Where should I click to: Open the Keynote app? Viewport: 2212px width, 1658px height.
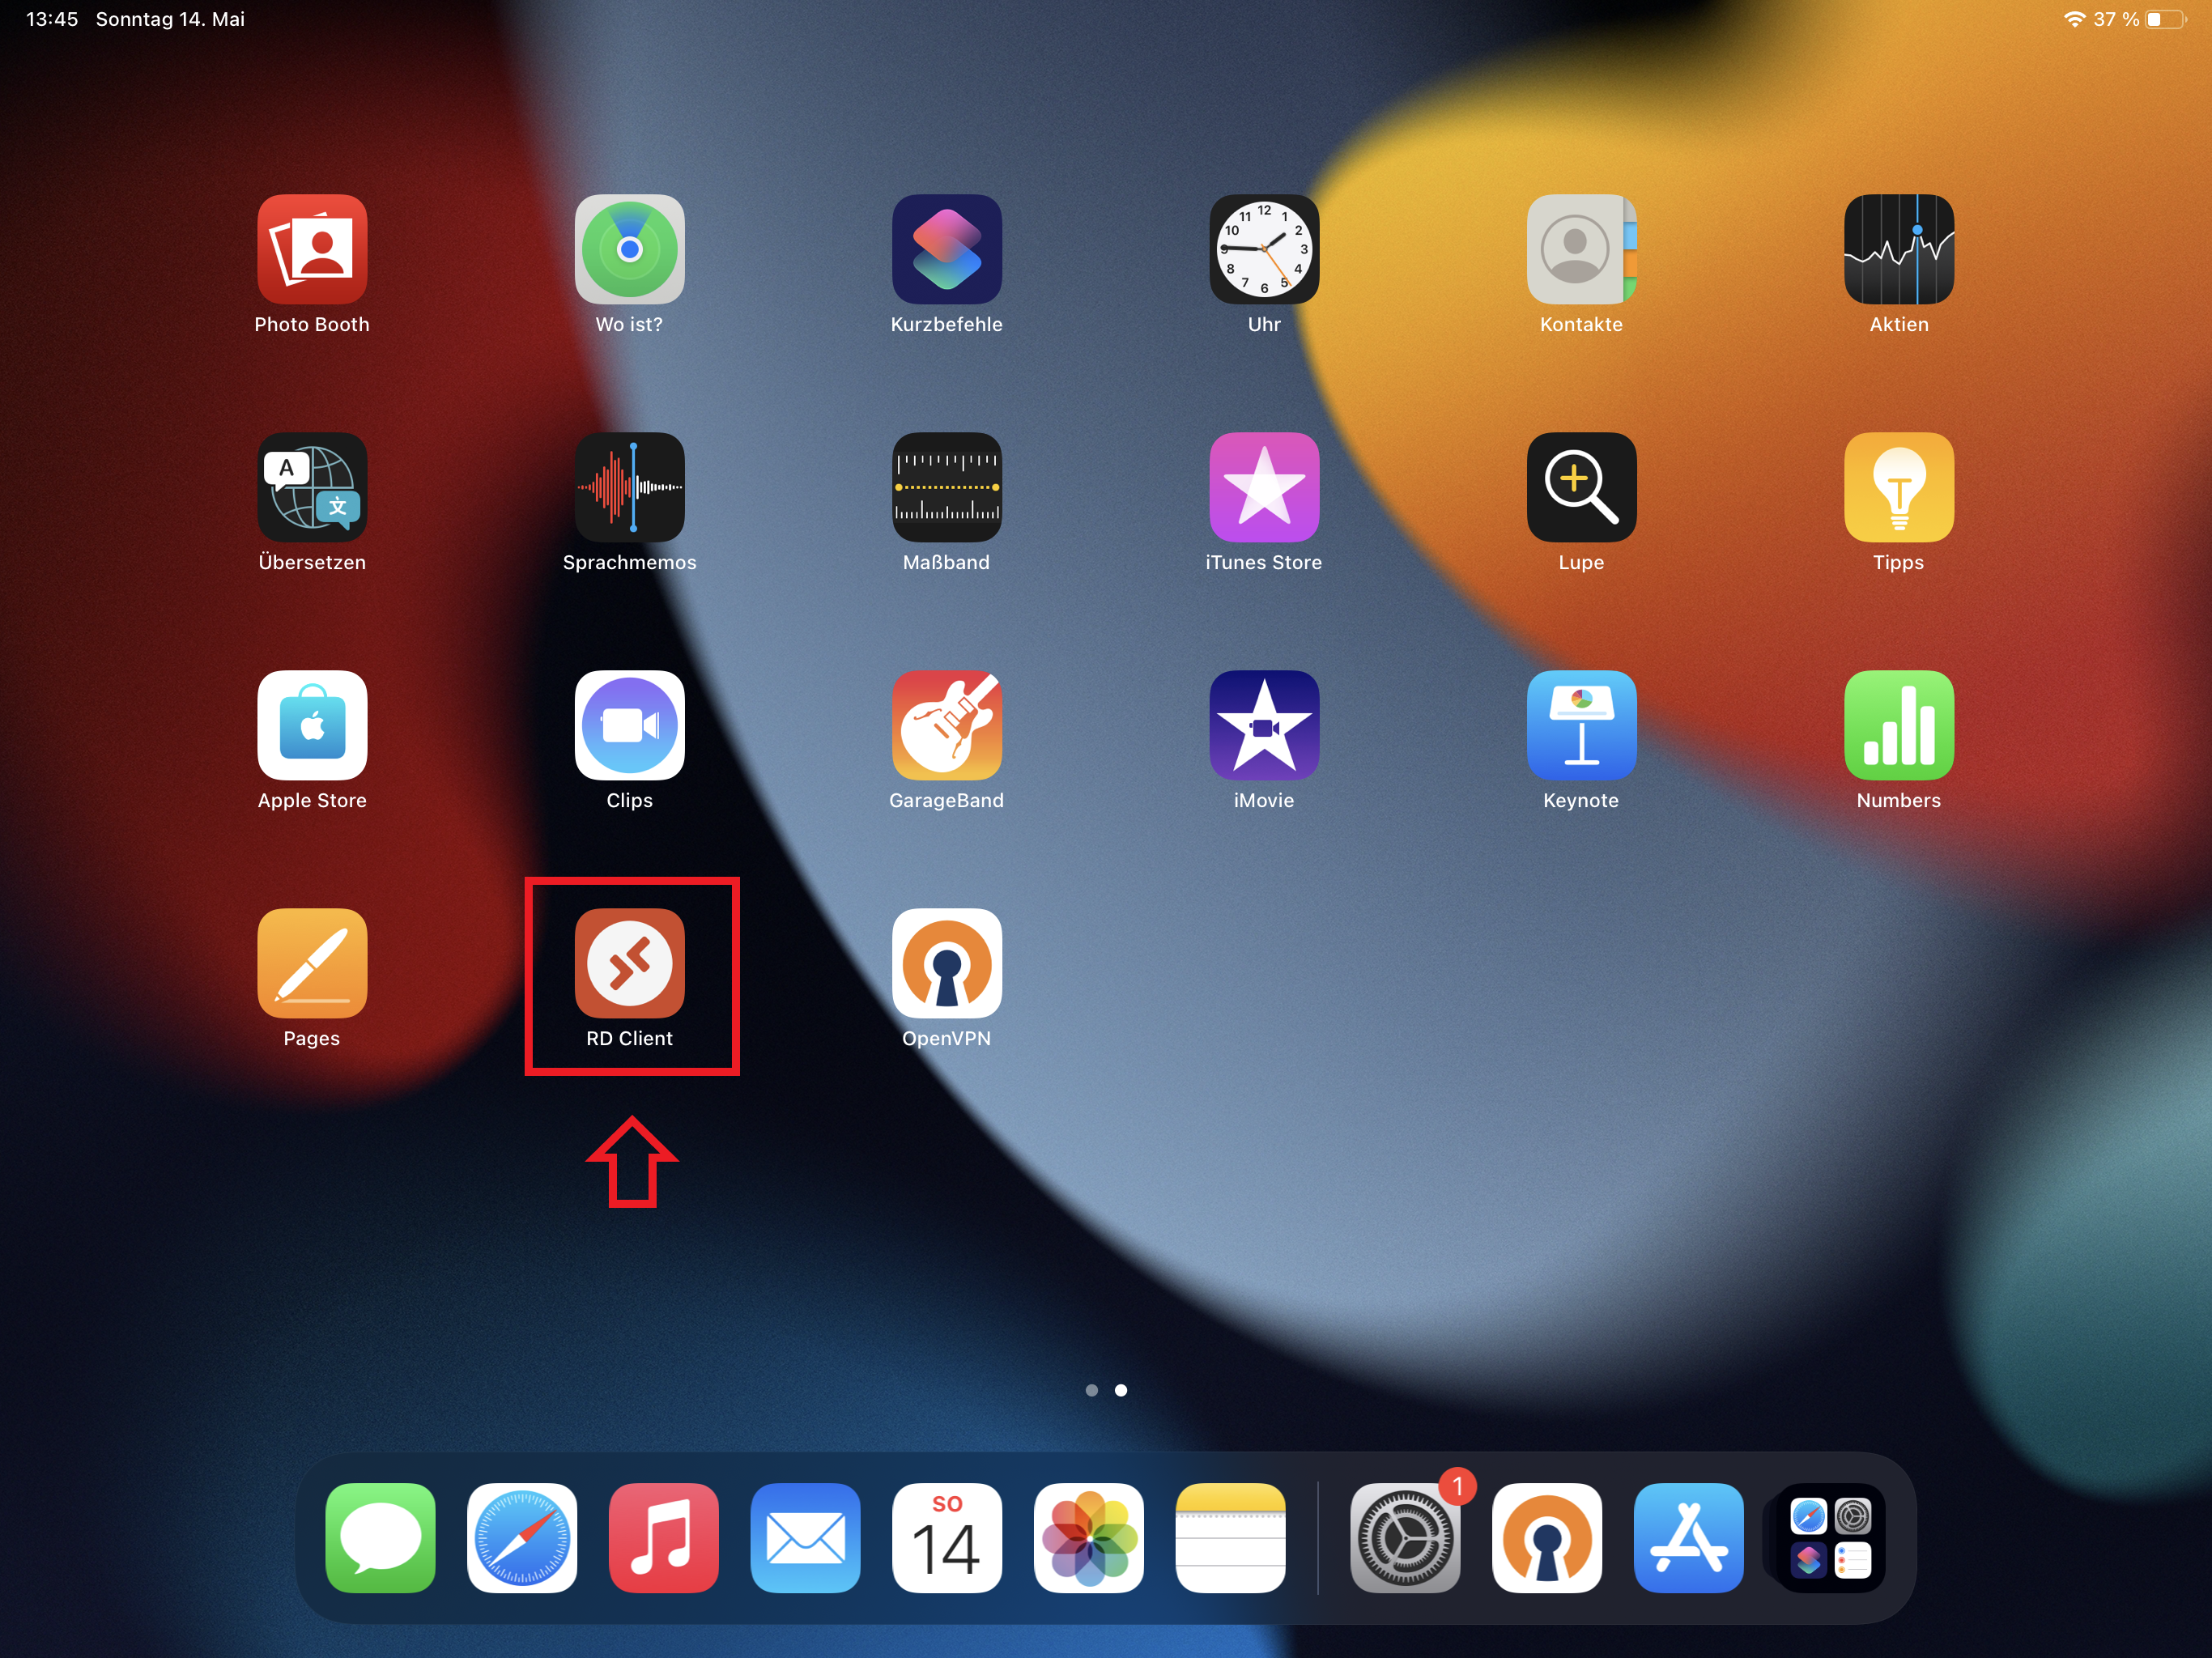pos(1581,725)
